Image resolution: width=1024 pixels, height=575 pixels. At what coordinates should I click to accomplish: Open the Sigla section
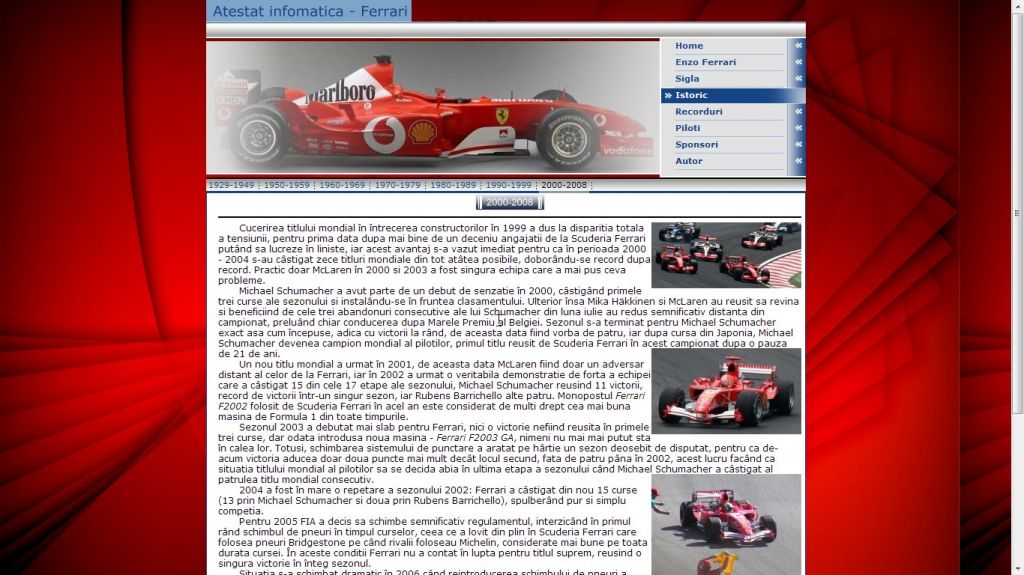687,79
